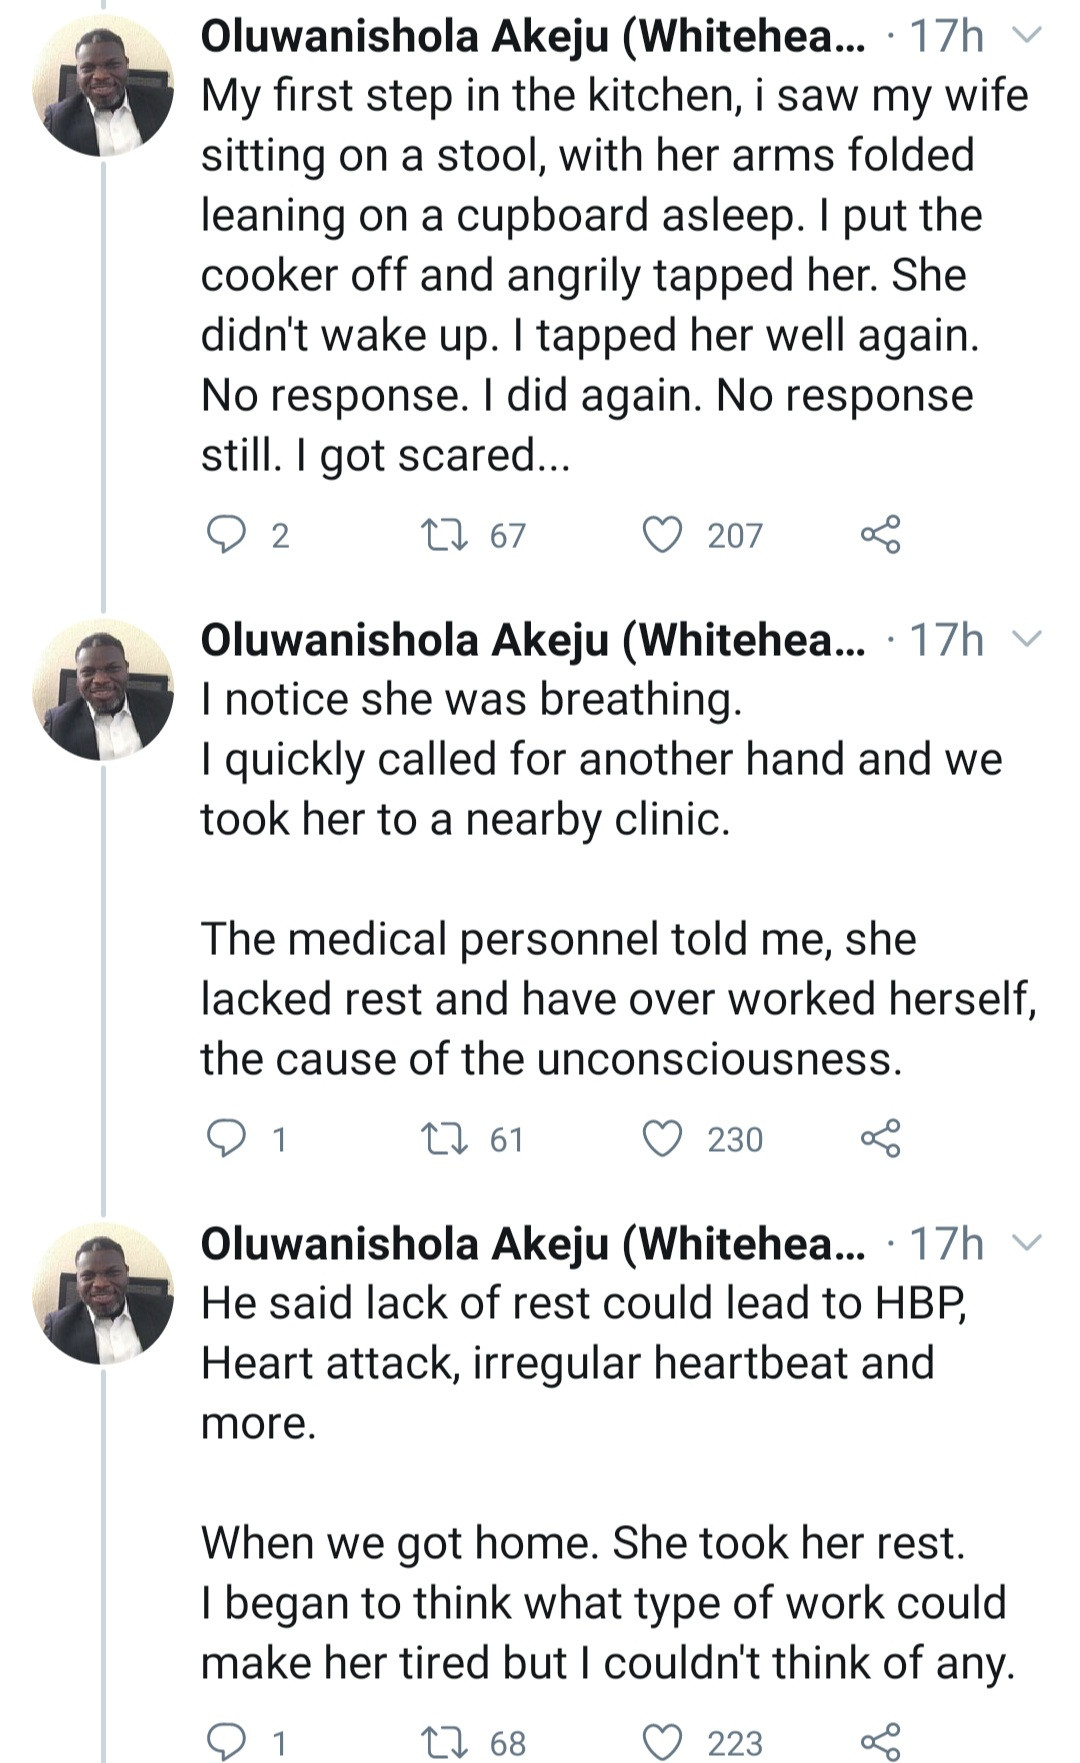Share the 'She took her rest' tweet
This screenshot has width=1080, height=1763.
(x=880, y=1741)
